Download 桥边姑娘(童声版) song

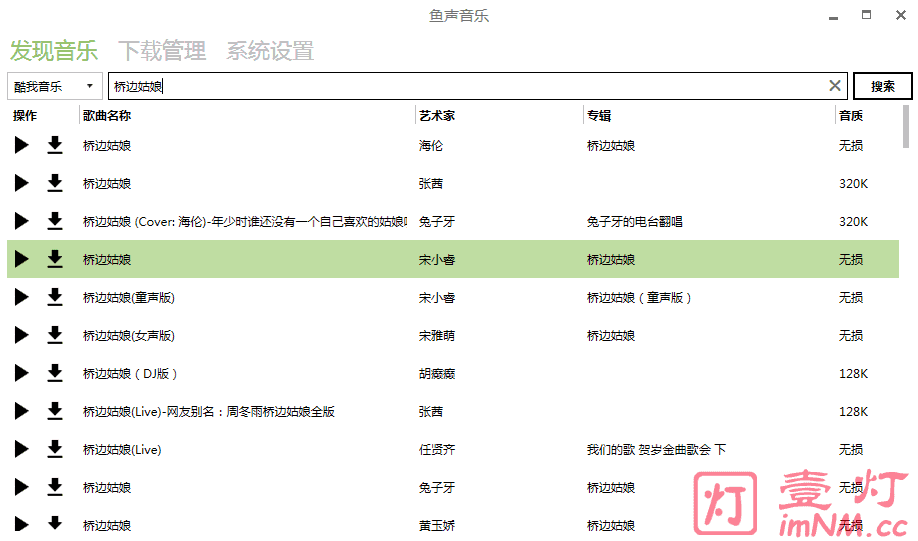[x=55, y=298]
